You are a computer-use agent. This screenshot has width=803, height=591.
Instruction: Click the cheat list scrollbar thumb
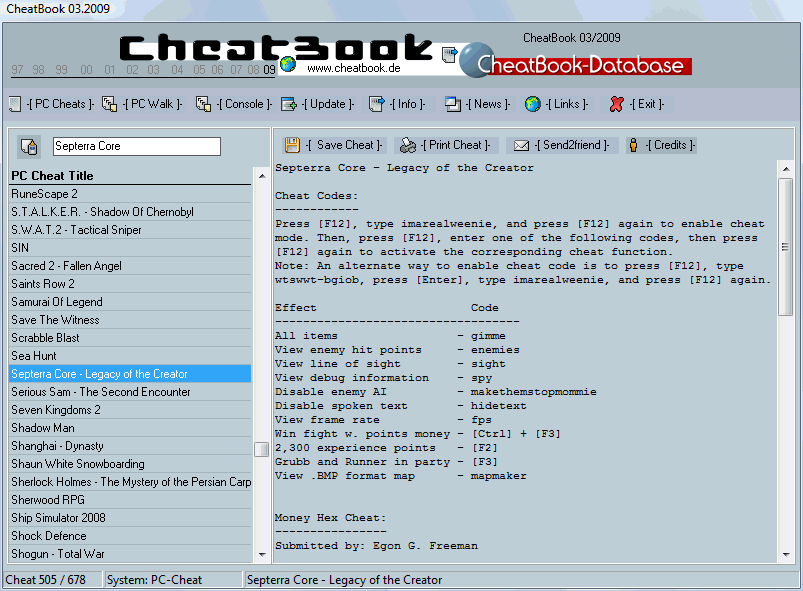(262, 449)
